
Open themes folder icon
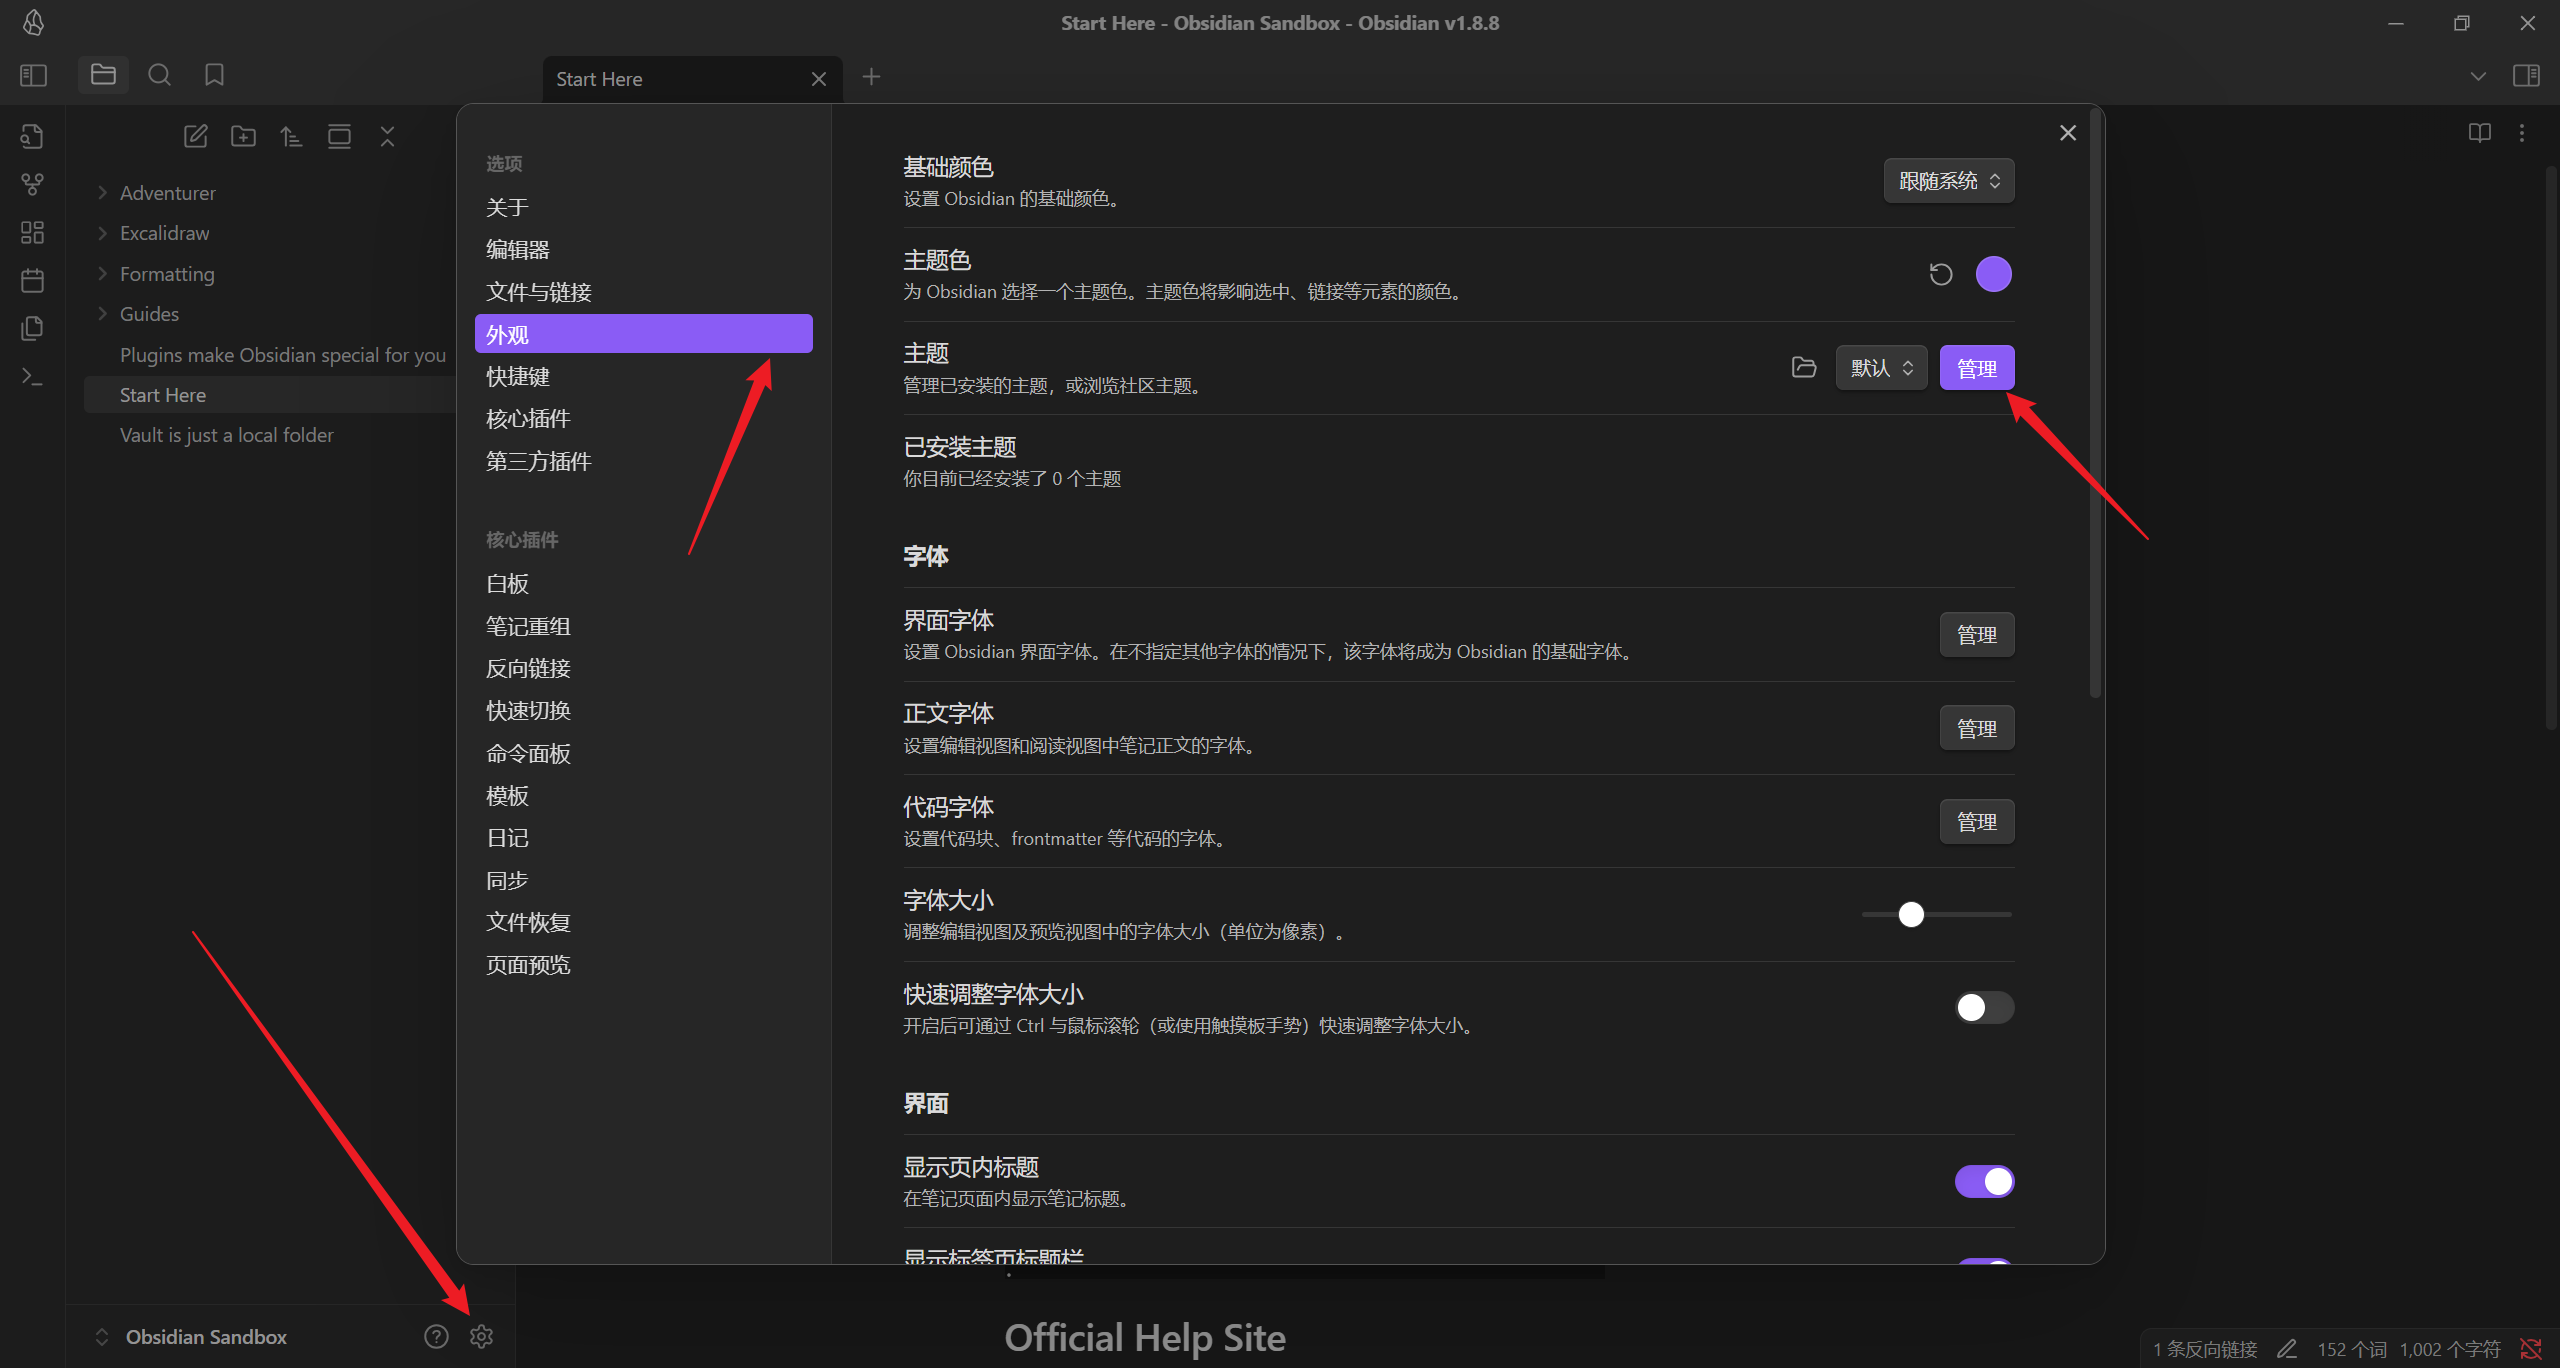(1804, 368)
